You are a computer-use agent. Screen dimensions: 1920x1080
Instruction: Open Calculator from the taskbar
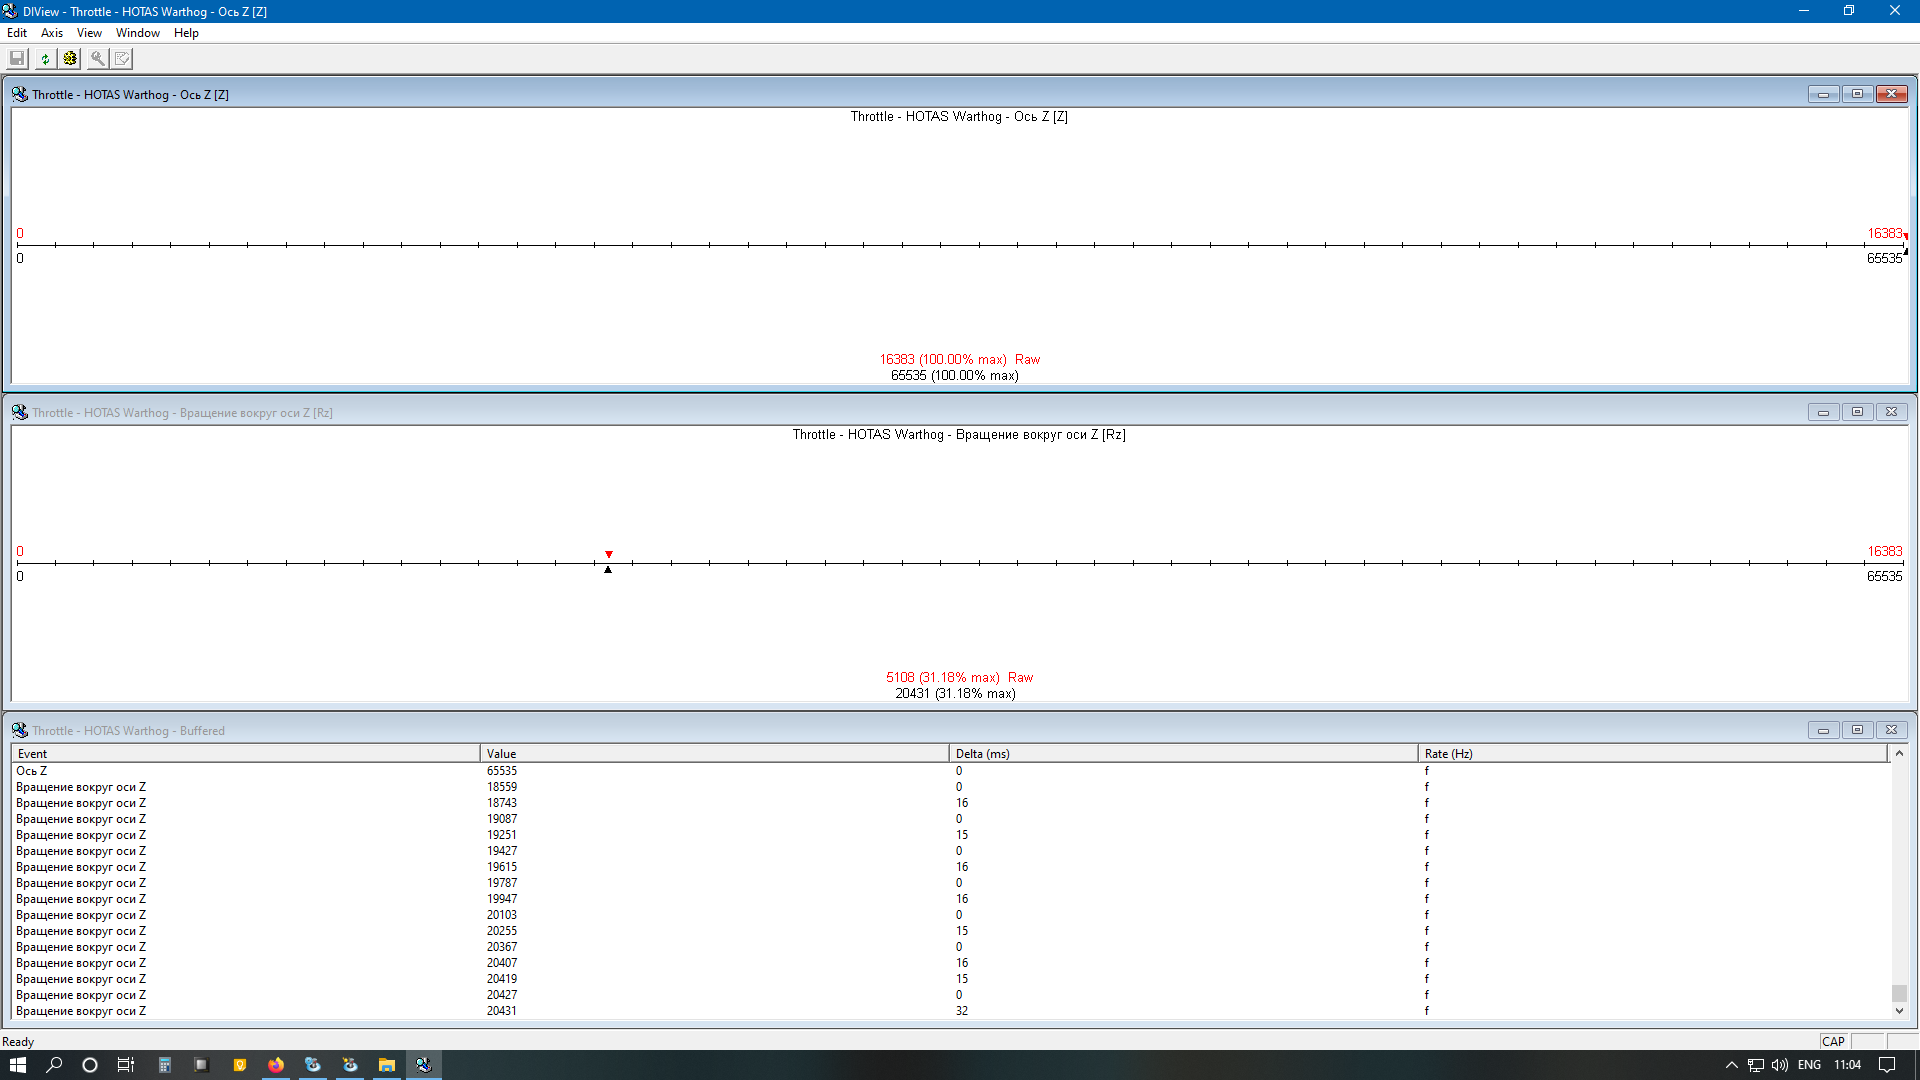click(165, 1065)
